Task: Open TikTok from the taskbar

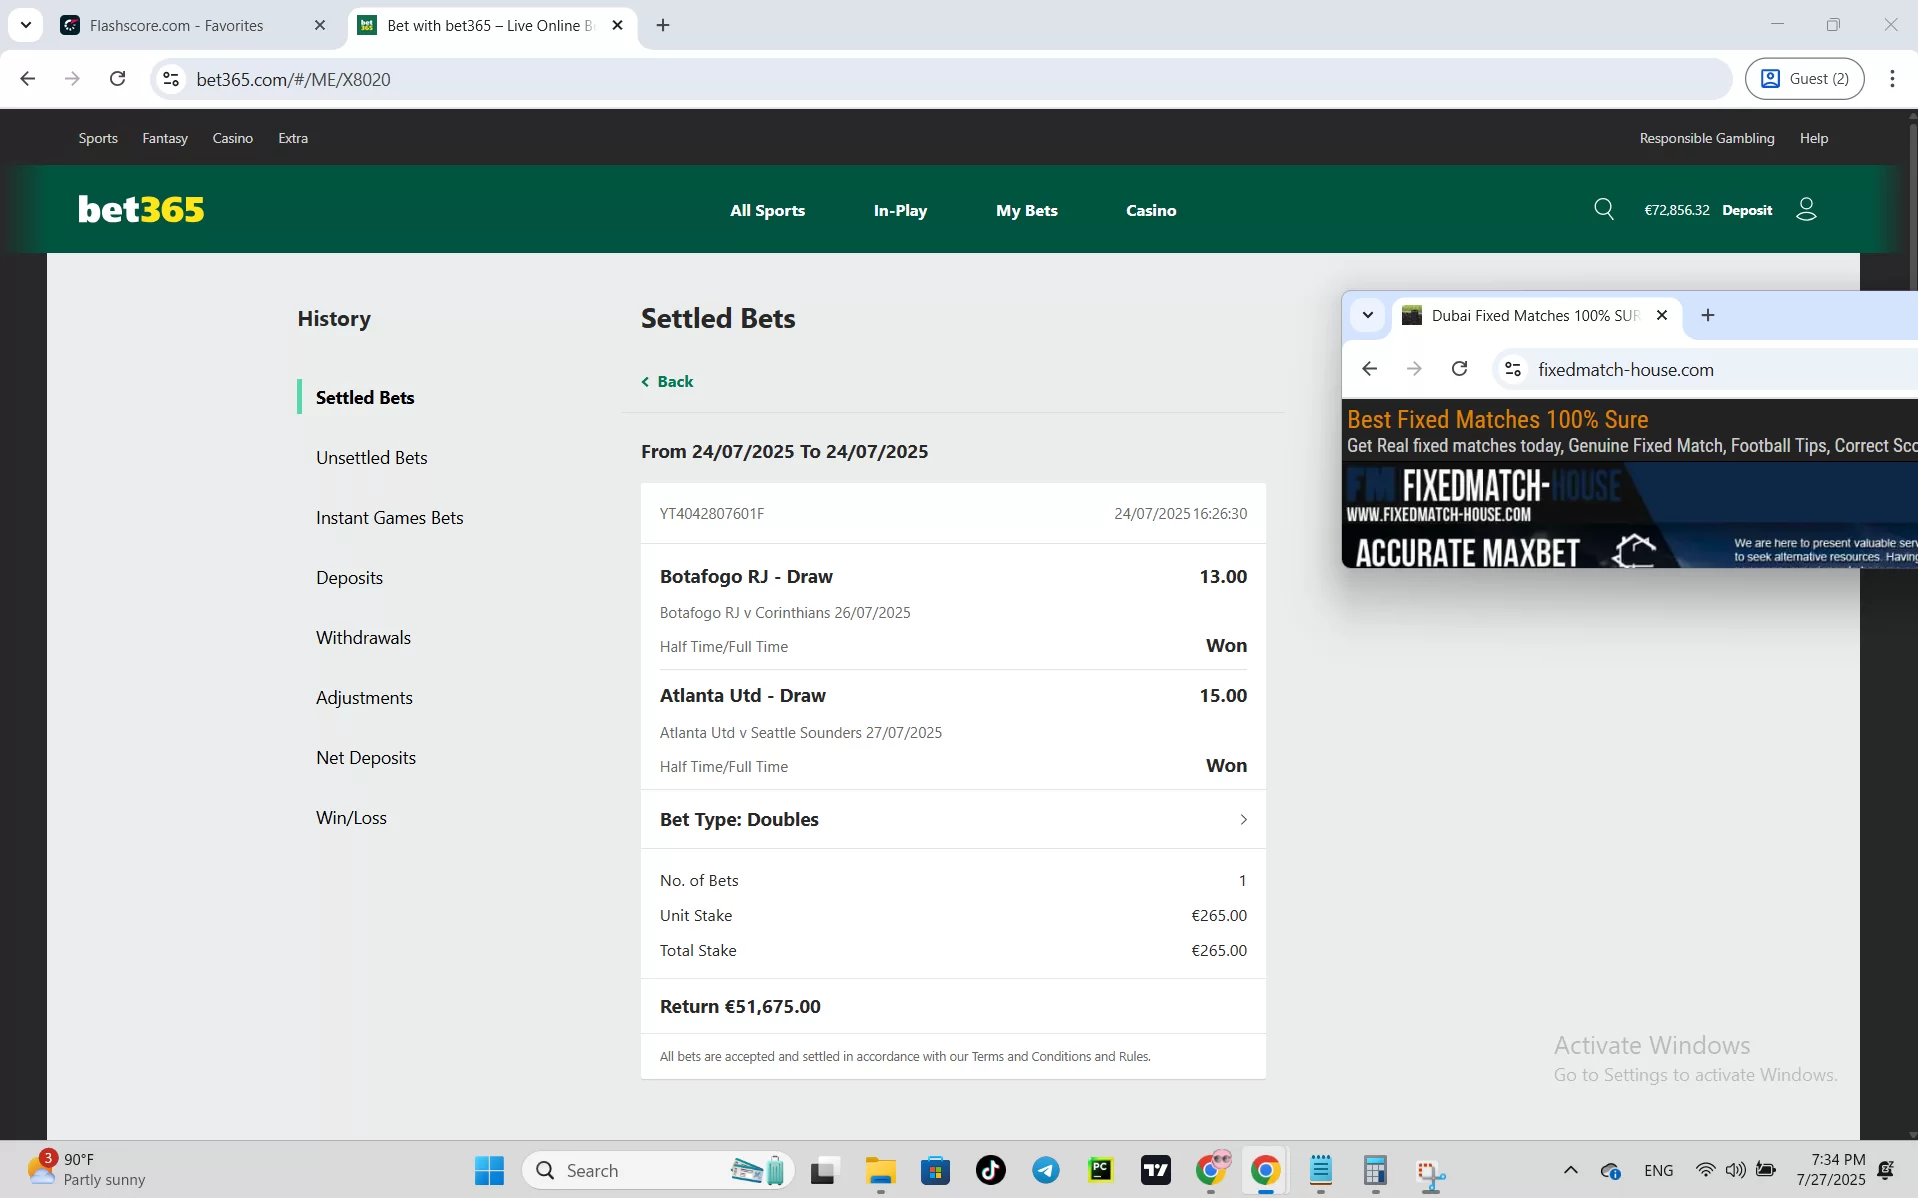Action: tap(989, 1170)
